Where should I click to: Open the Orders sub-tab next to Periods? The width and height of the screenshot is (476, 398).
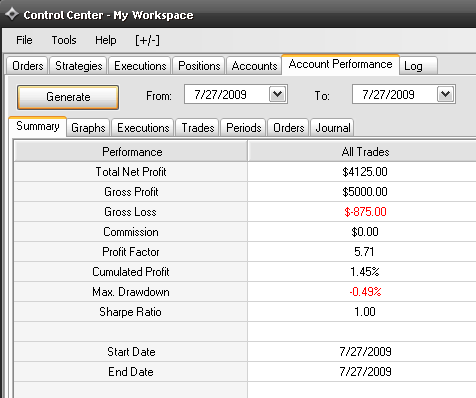(x=289, y=128)
